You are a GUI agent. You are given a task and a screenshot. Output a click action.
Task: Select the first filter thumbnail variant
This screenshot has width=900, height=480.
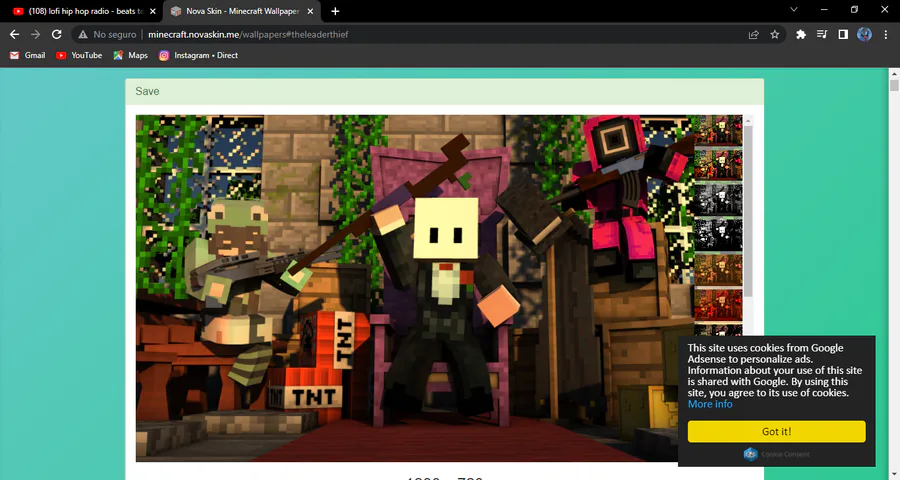(x=718, y=129)
